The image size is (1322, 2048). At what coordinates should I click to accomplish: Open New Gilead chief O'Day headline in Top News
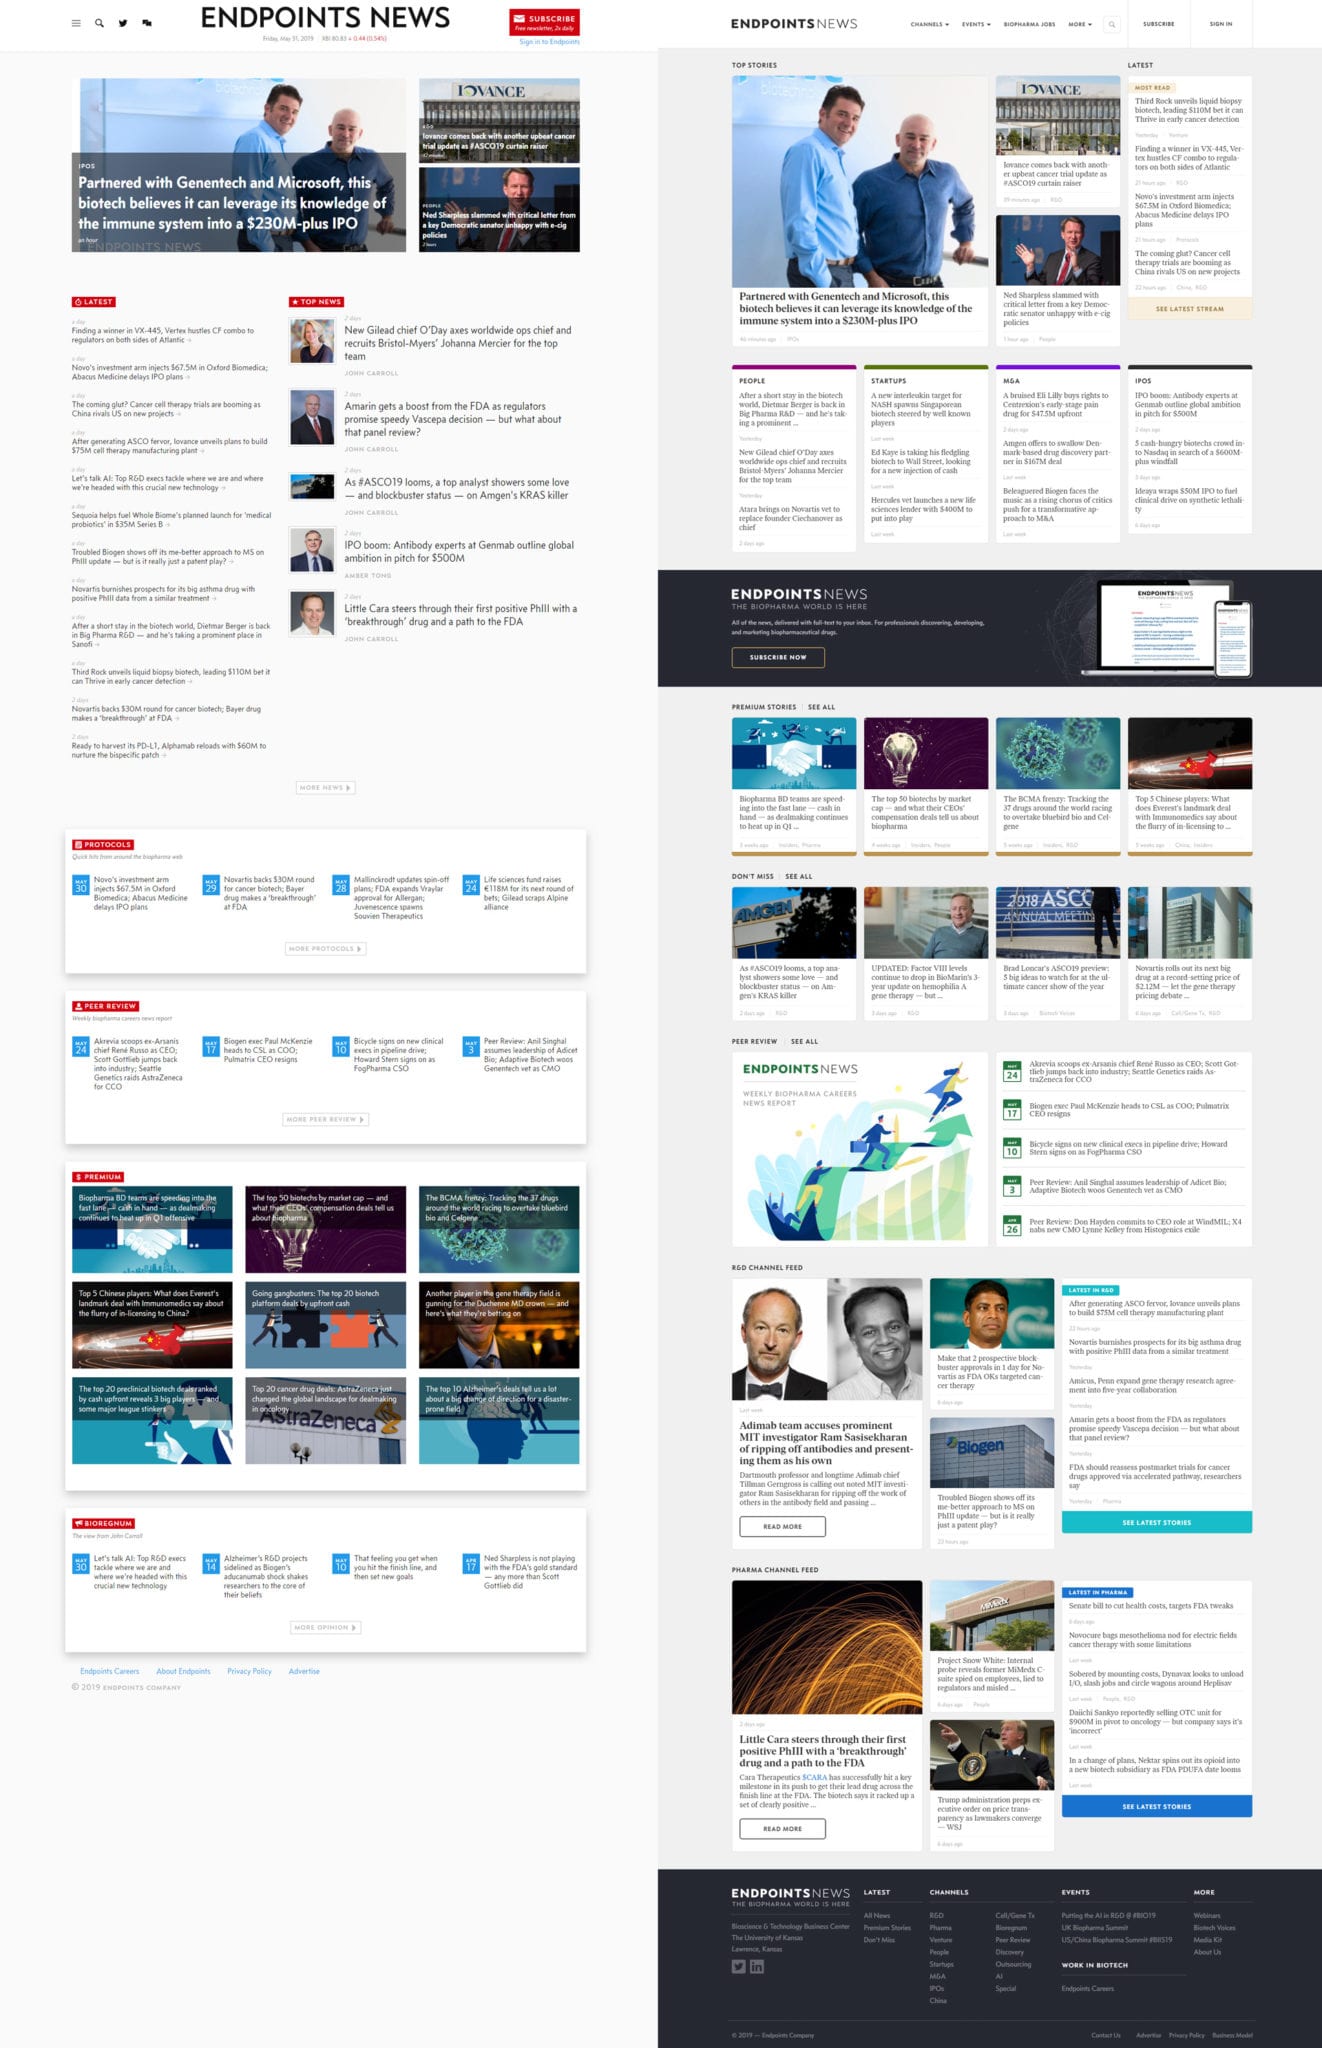click(458, 343)
